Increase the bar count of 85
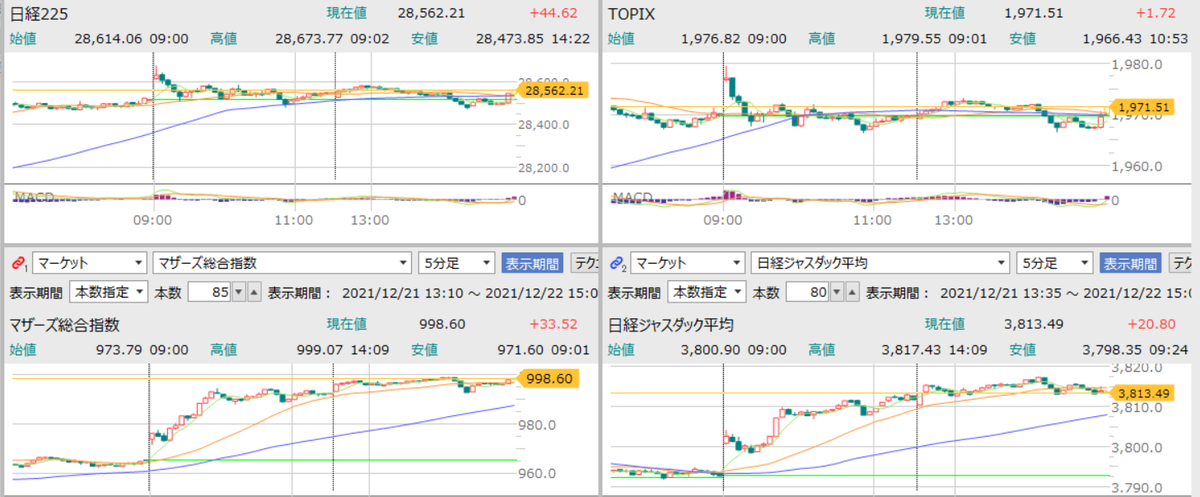1200x497 pixels. [253, 292]
